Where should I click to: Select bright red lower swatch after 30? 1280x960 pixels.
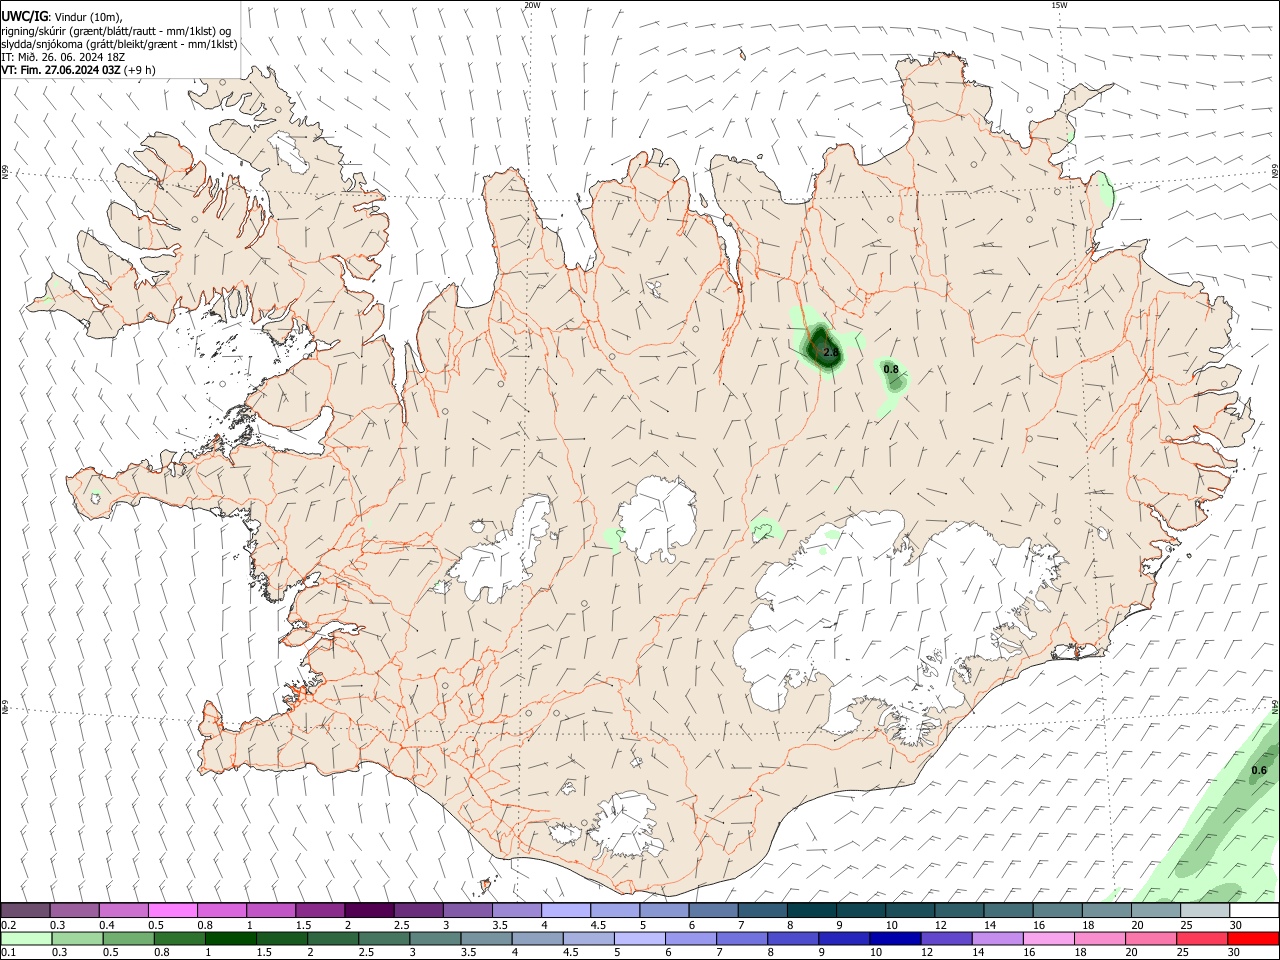coord(1253,938)
